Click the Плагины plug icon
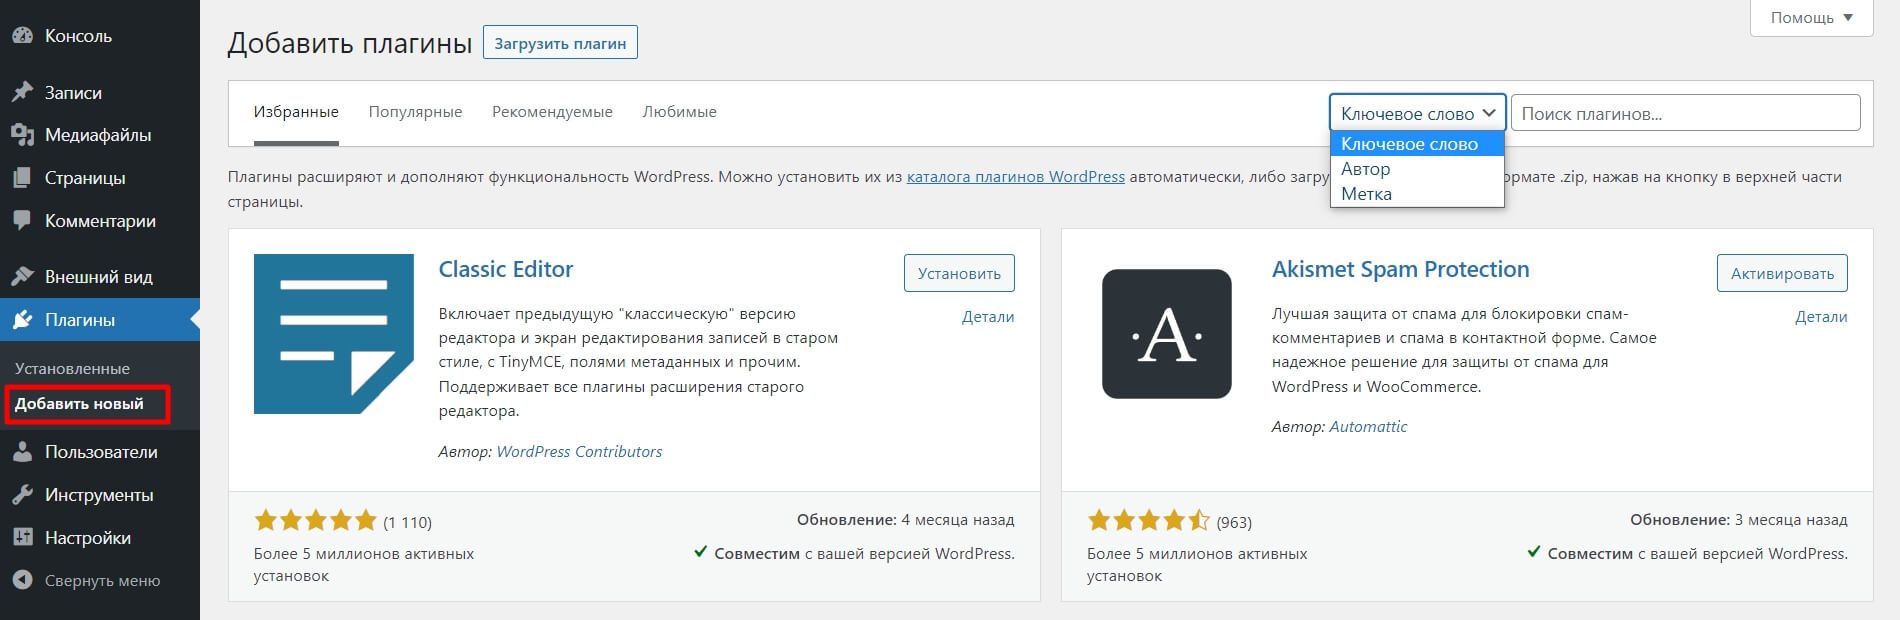Image resolution: width=1900 pixels, height=620 pixels. (x=22, y=320)
